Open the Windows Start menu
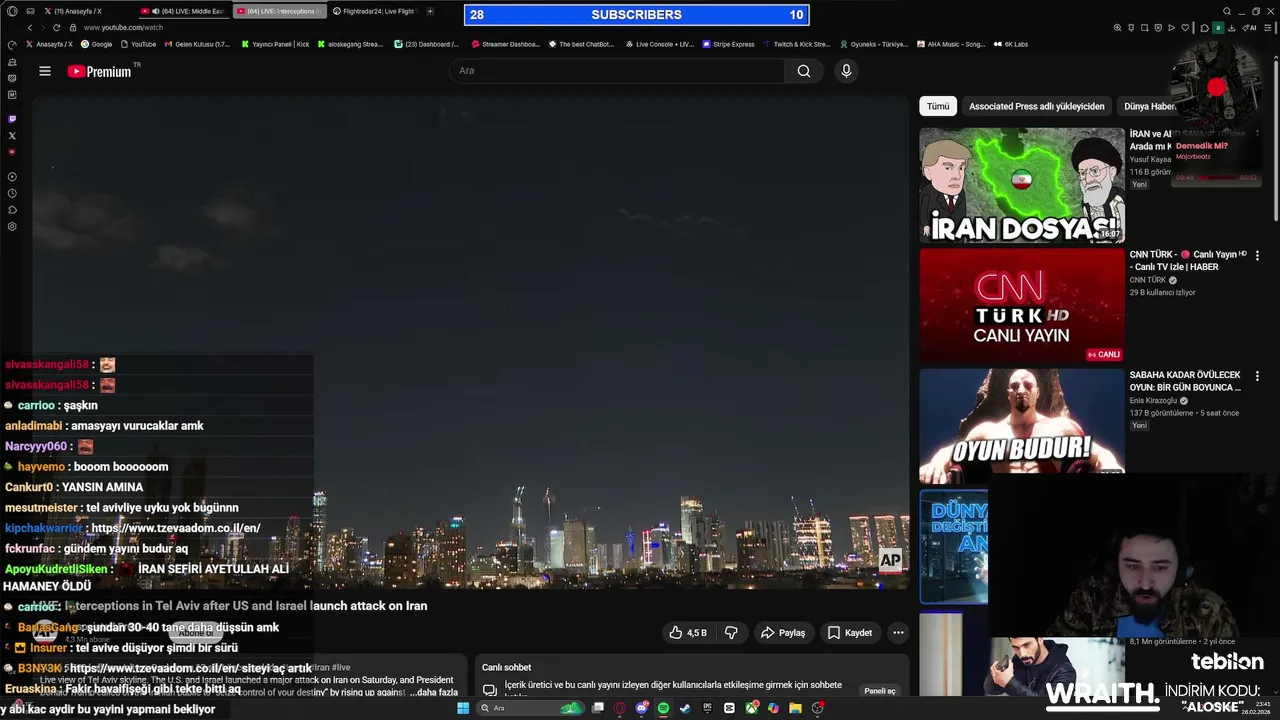This screenshot has height=720, width=1280. (463, 708)
